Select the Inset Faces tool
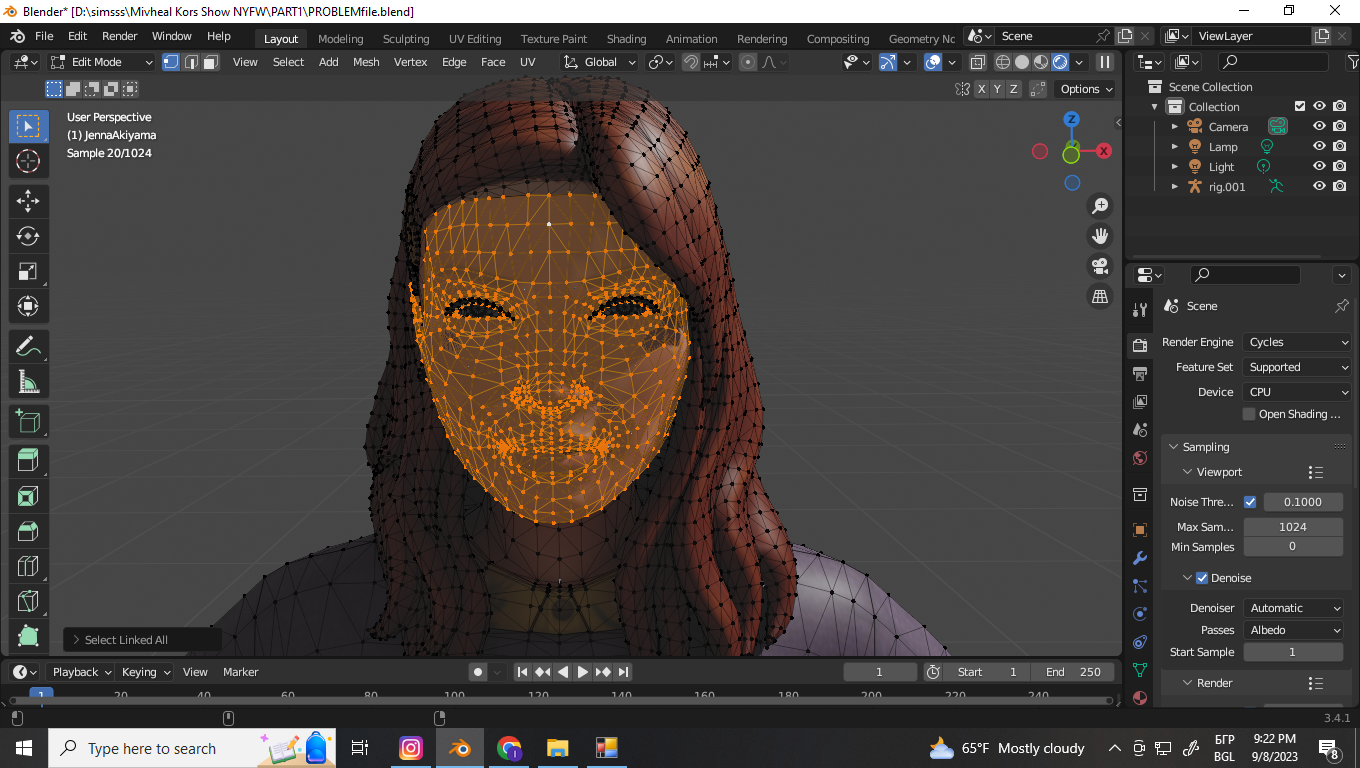 28,496
